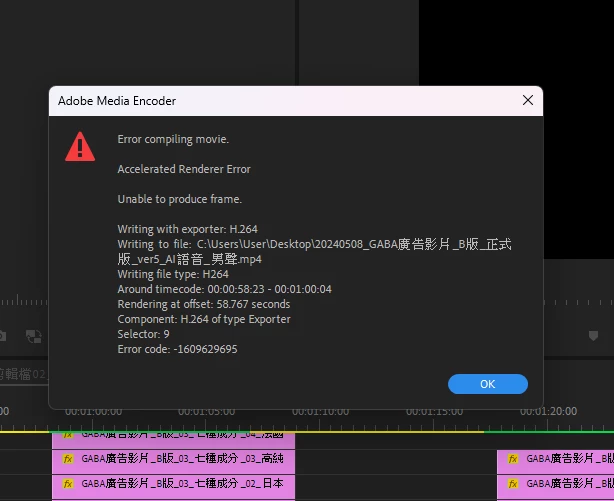Click the 00:01:00:00 ruler mark
This screenshot has width=614, height=501.
point(93,411)
